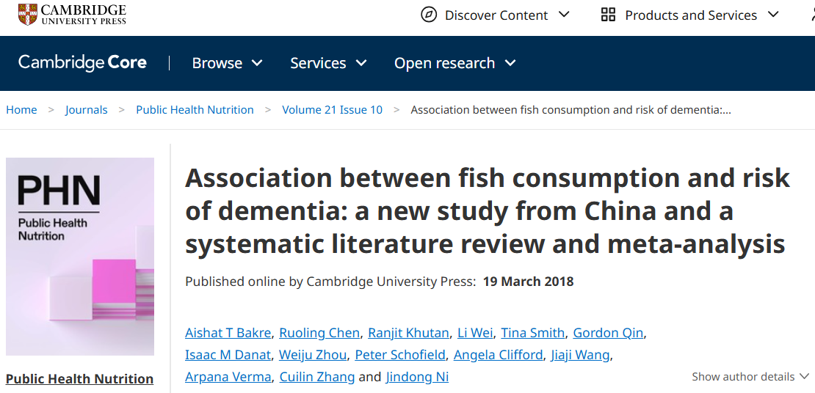Expand the Discover Content dropdown chevron
Image resolution: width=815 pixels, height=393 pixels.
[x=564, y=15]
